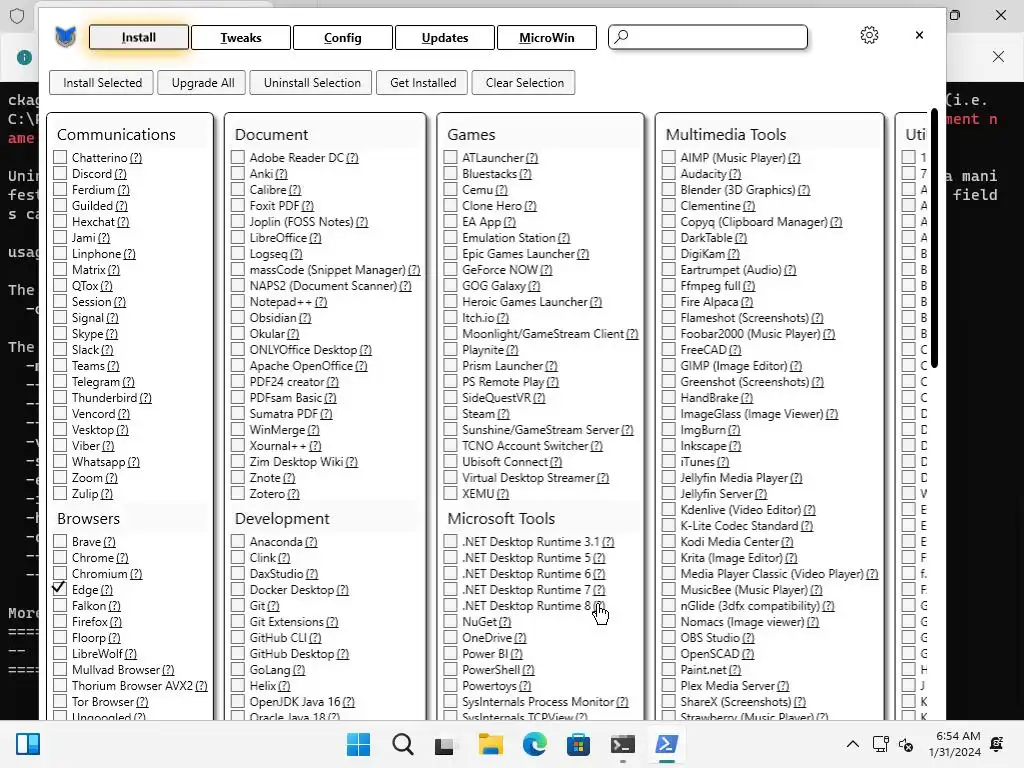This screenshot has height=768, width=1024.
Task: Open widgets panel on taskbar
Action: pos(28,744)
